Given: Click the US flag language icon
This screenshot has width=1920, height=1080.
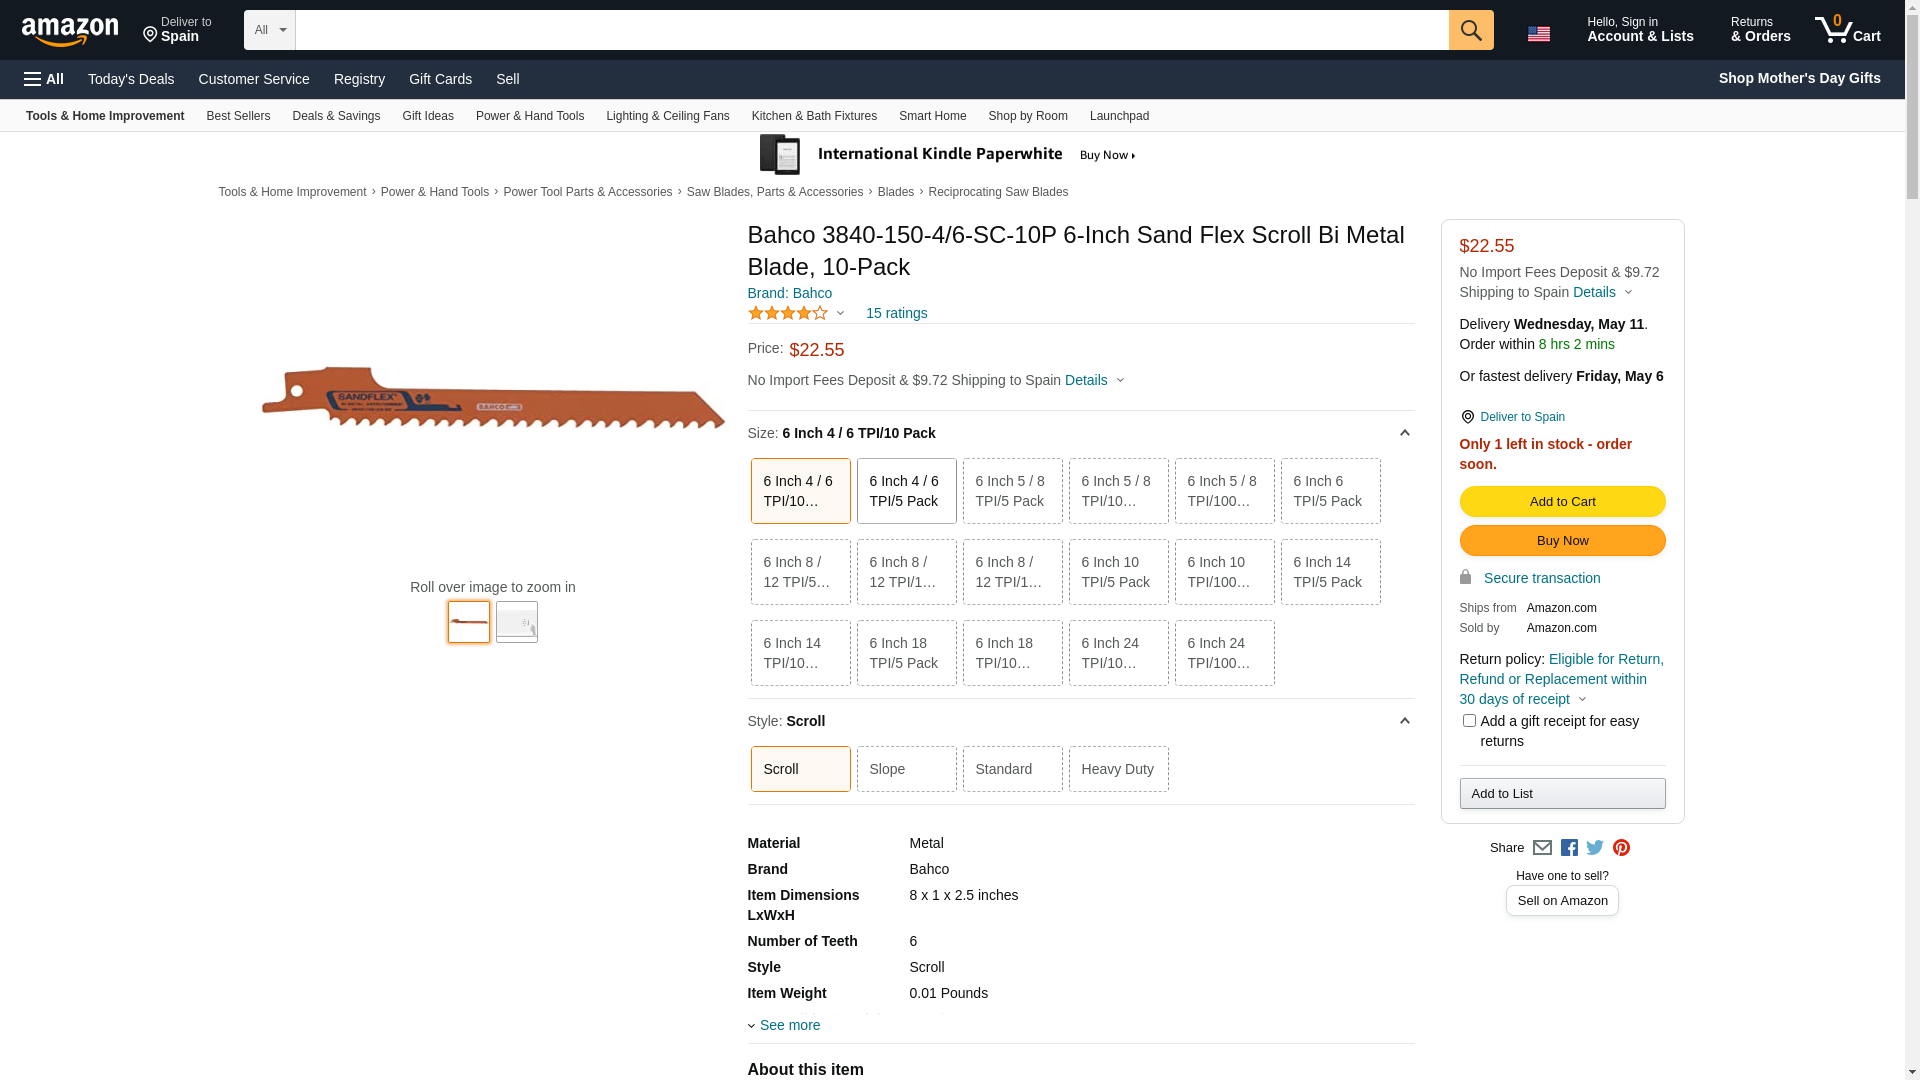Looking at the screenshot, I should 1538,34.
